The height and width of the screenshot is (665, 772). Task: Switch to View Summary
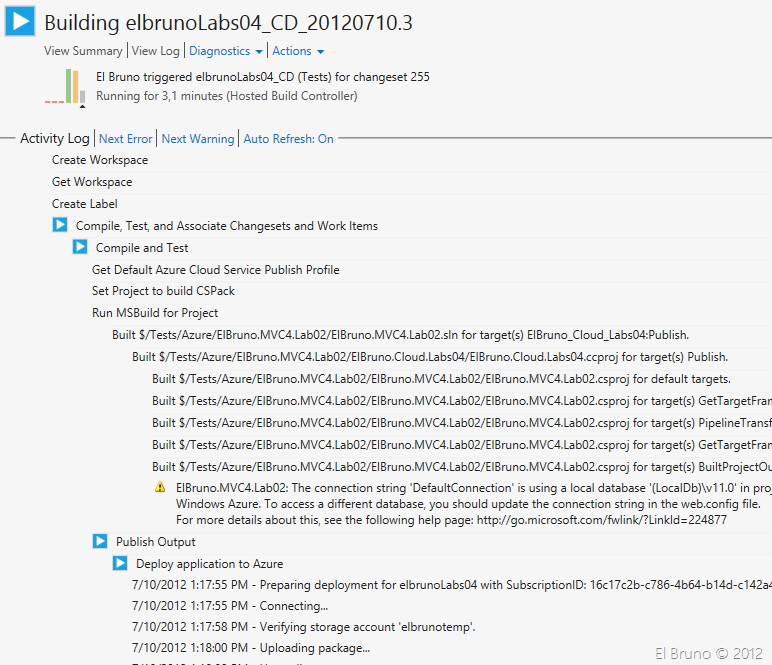(83, 51)
